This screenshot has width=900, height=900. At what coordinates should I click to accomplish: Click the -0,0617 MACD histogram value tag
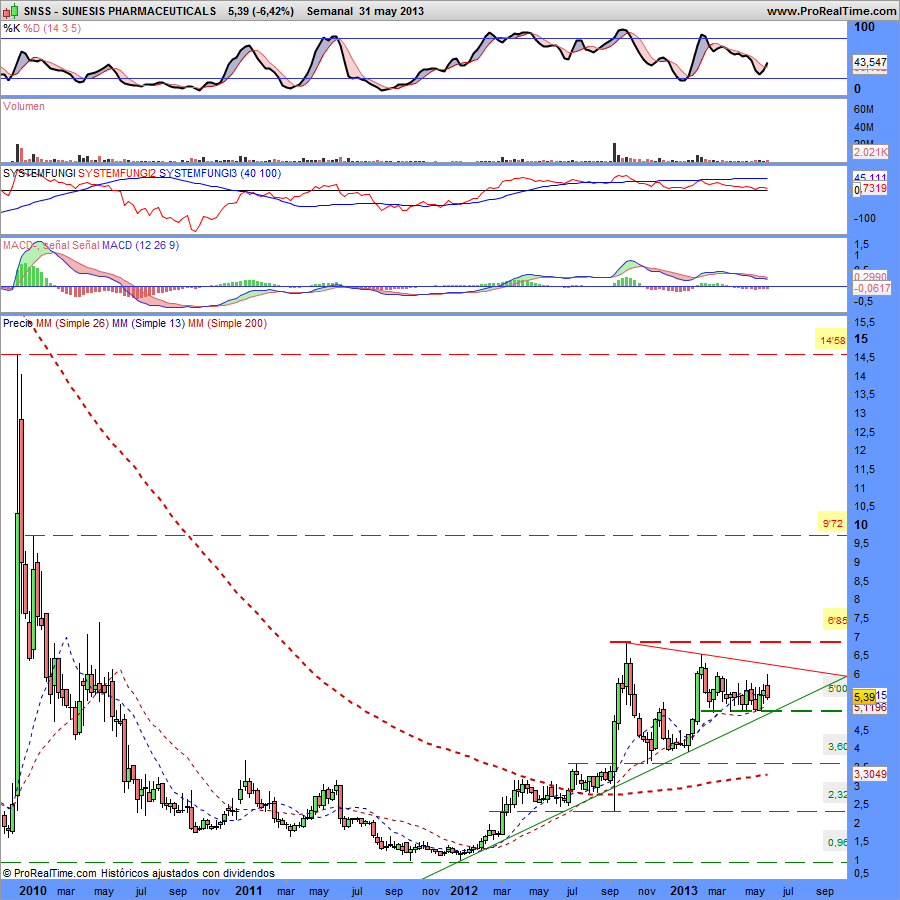[x=871, y=288]
